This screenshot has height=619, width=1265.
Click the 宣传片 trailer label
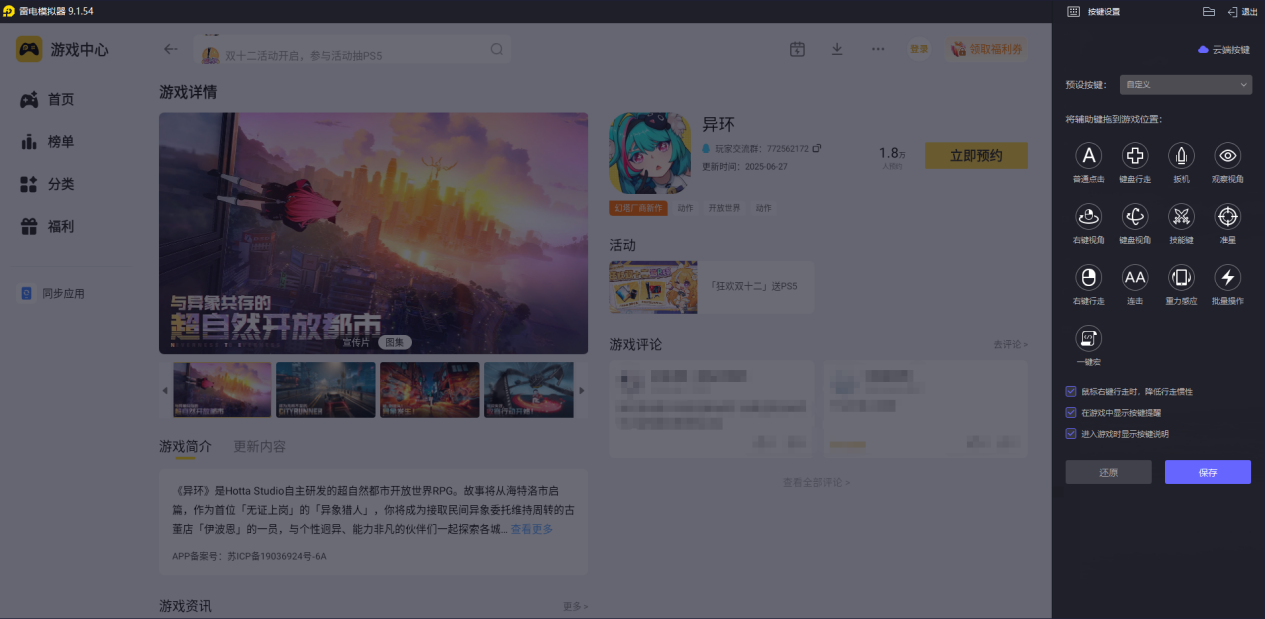(x=357, y=342)
